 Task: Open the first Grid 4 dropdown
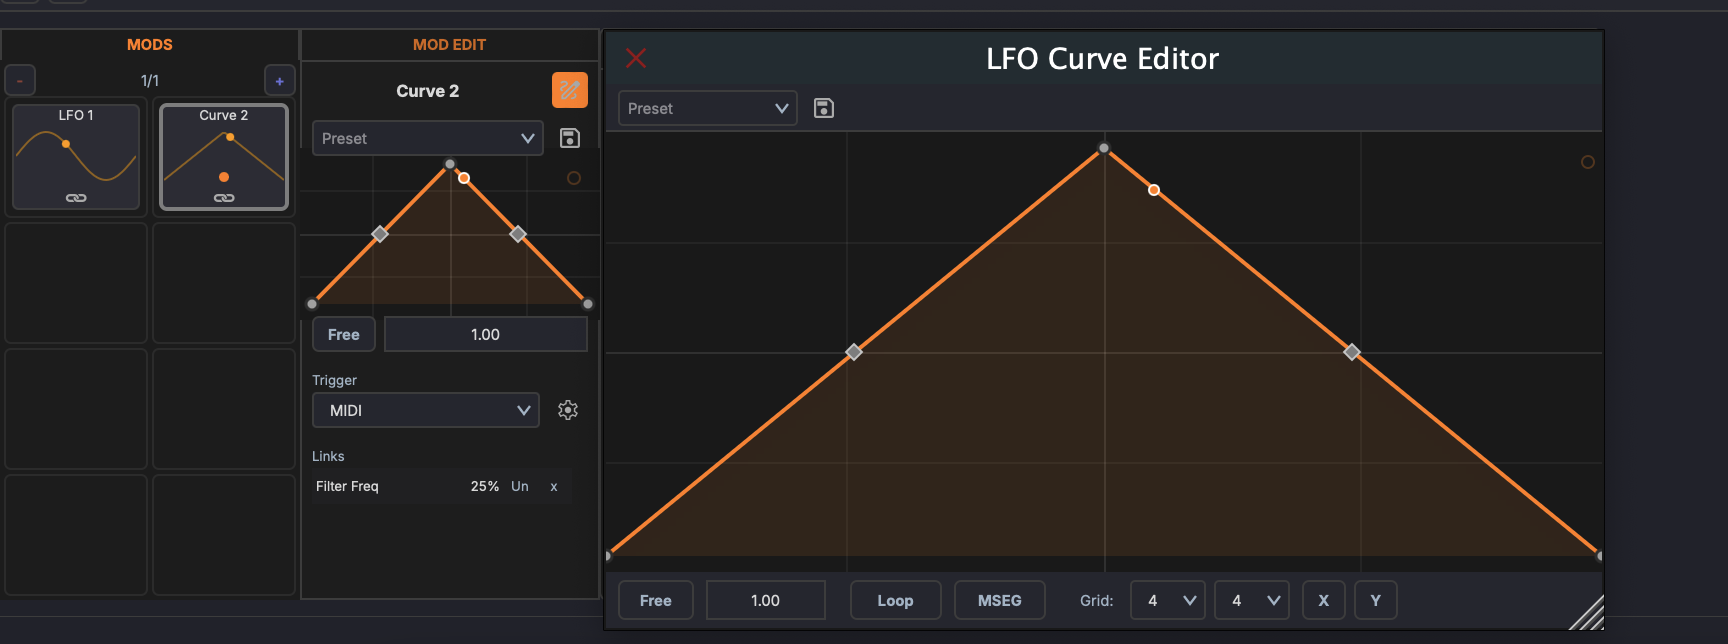pyautogui.click(x=1168, y=600)
